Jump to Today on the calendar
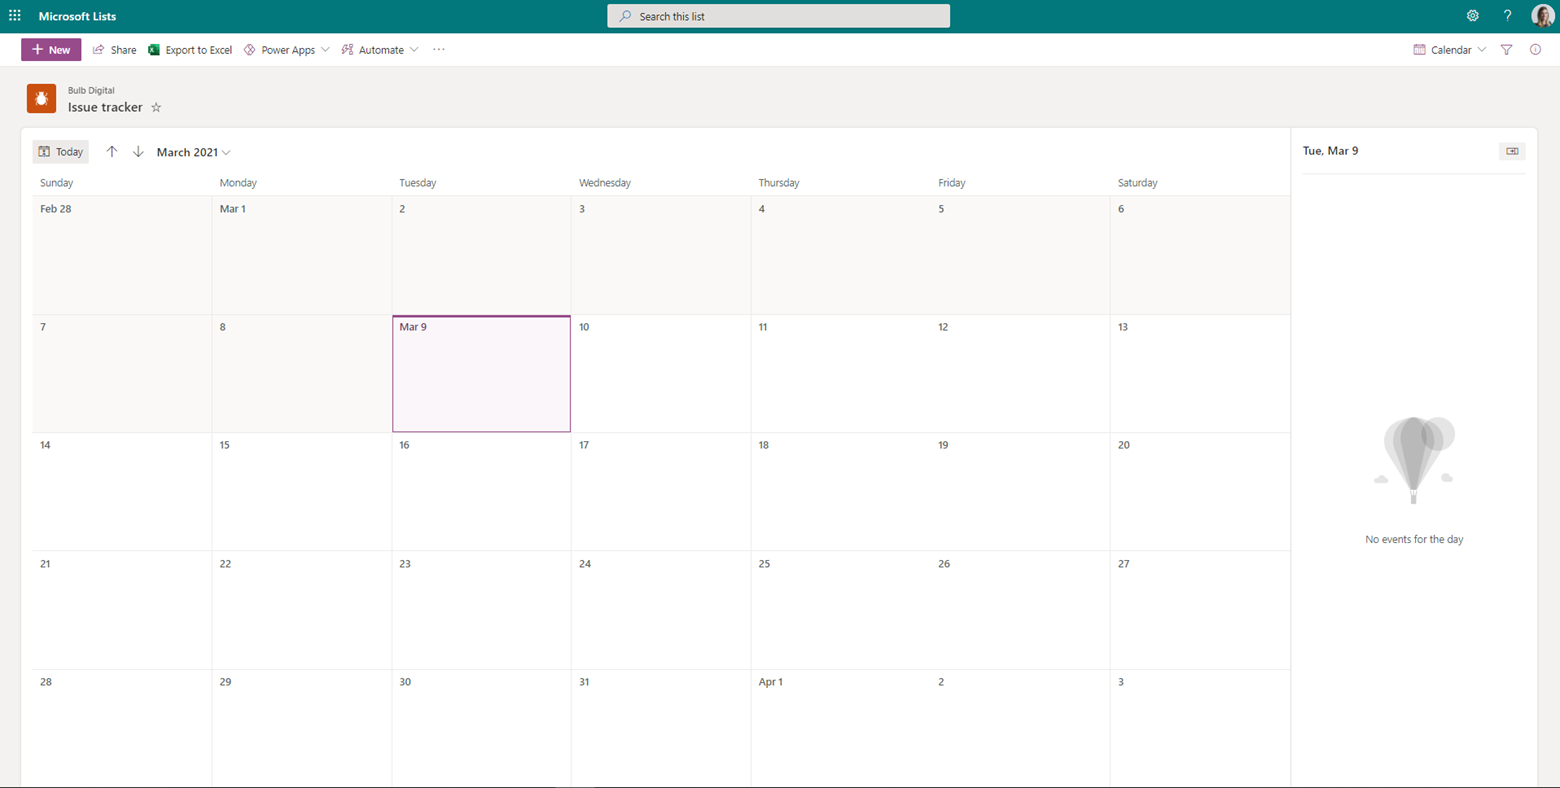 (x=60, y=151)
